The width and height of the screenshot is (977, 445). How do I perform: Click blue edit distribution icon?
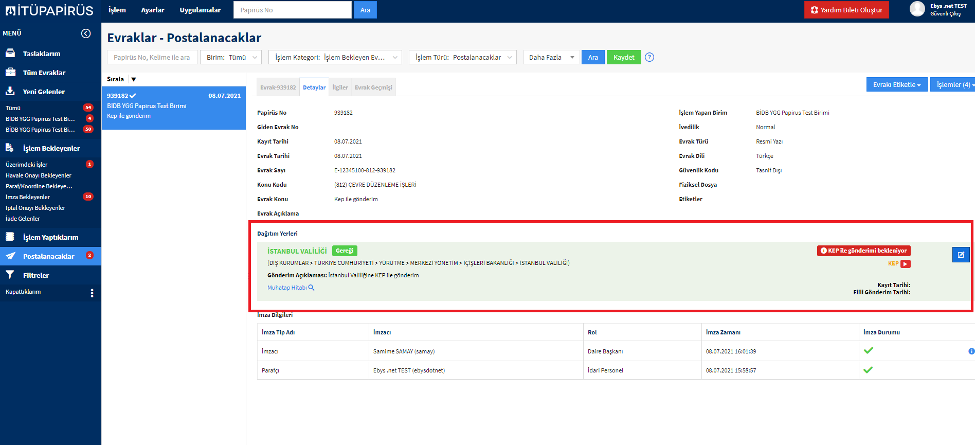961,254
